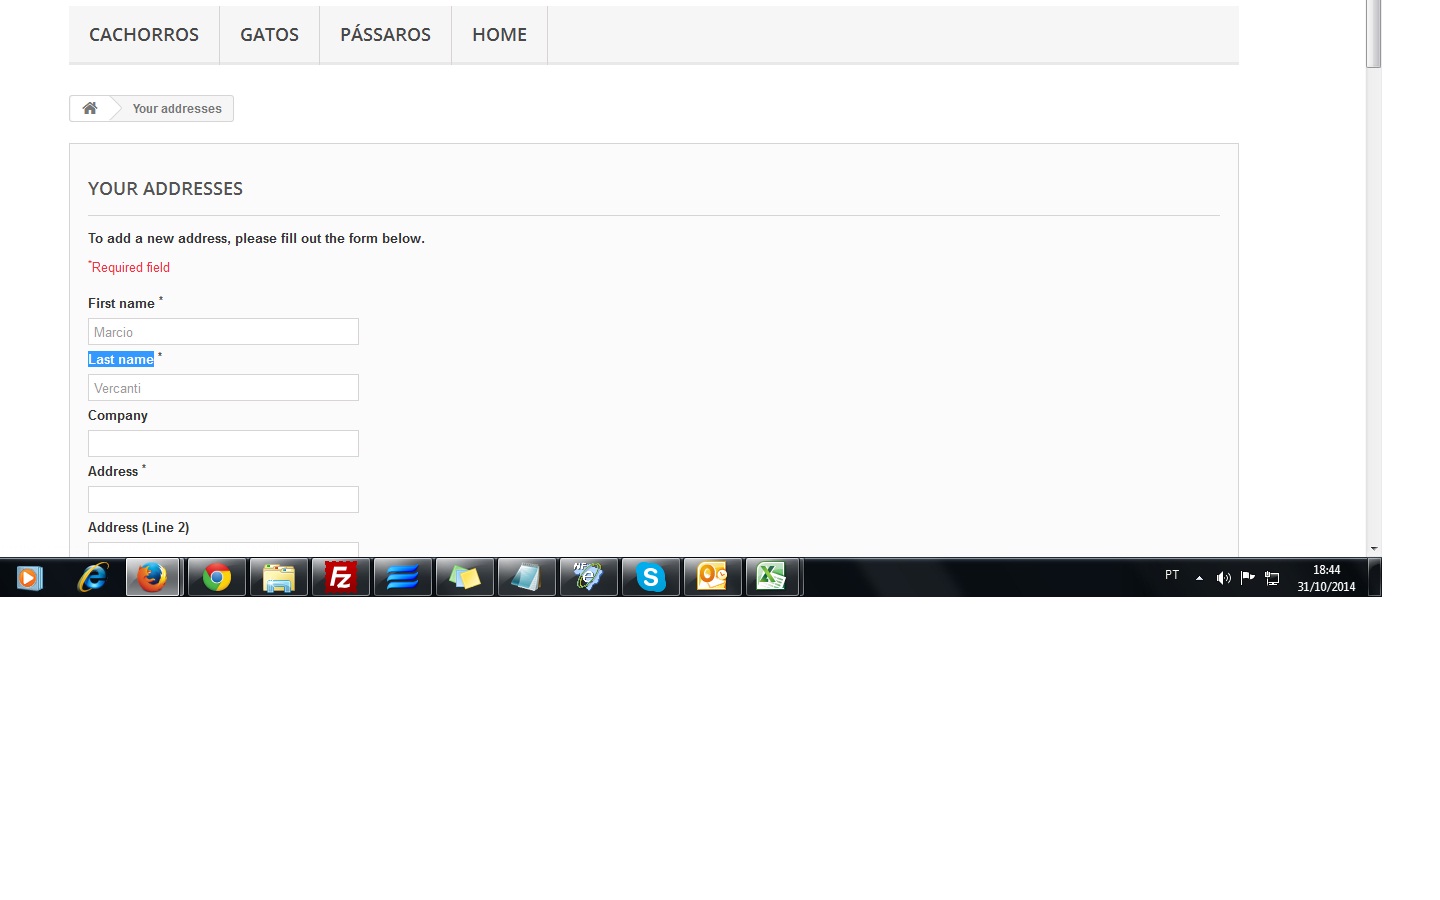Open the NF-e application in the taskbar
Image resolution: width=1440 pixels, height=900 pixels.
coord(589,578)
